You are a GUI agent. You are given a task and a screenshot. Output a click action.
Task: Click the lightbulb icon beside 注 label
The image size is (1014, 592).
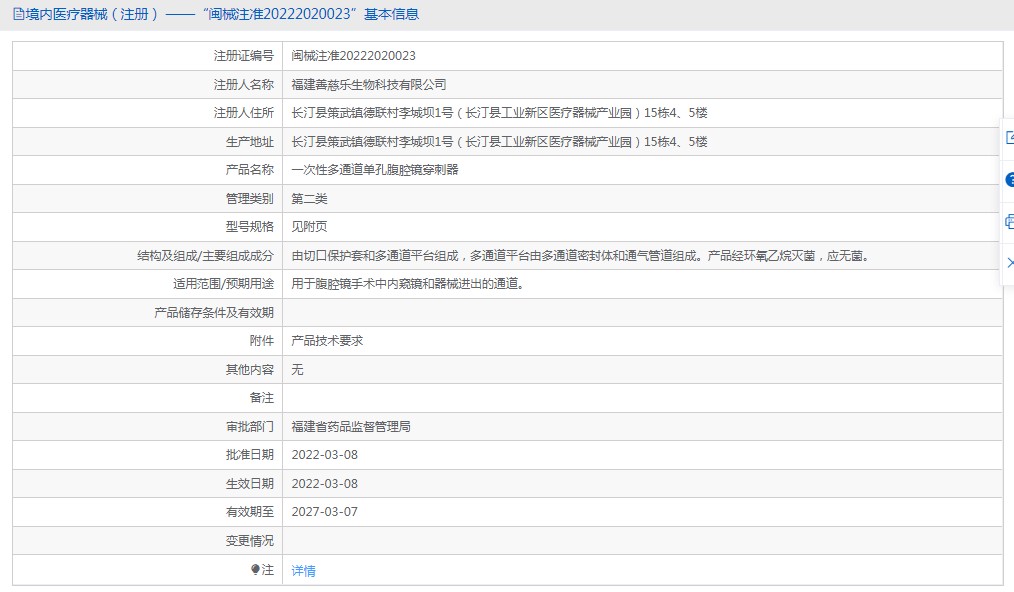tap(255, 569)
